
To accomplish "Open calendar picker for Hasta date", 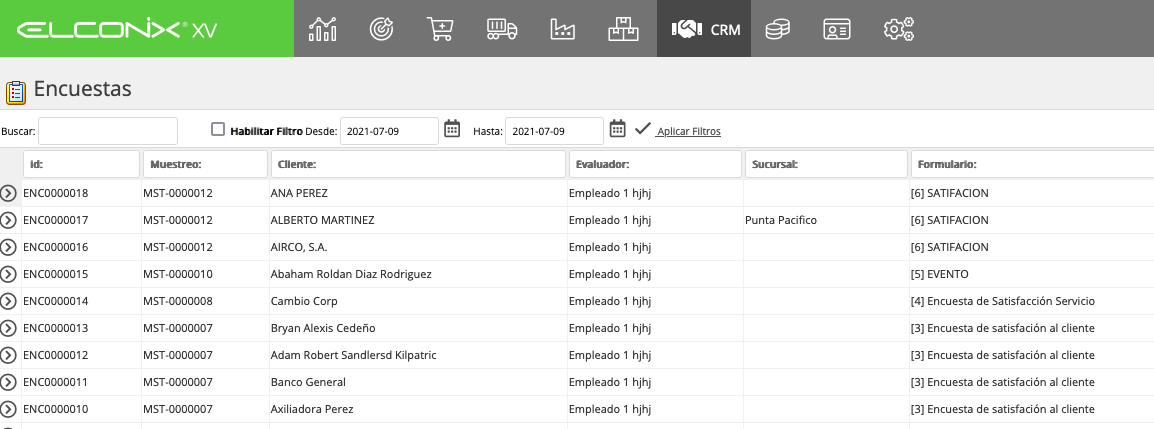I will click(617, 129).
